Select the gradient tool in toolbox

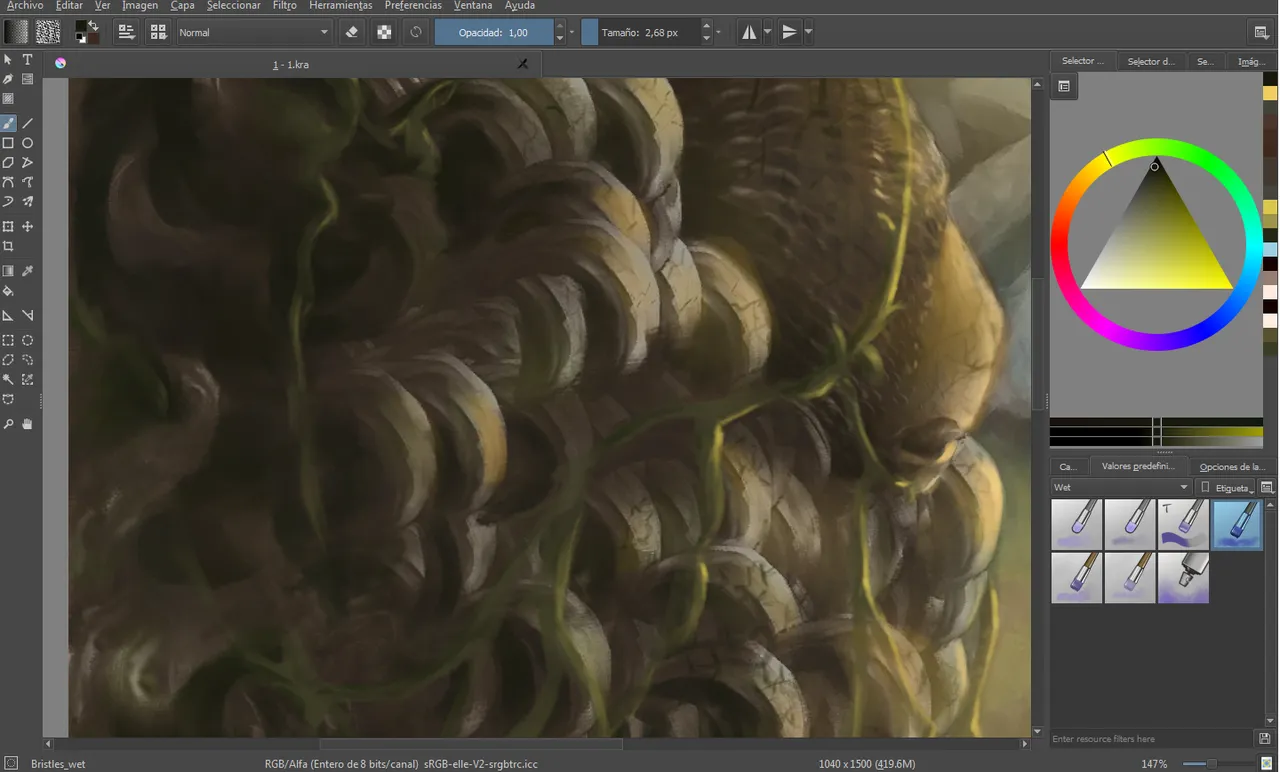[x=8, y=271]
